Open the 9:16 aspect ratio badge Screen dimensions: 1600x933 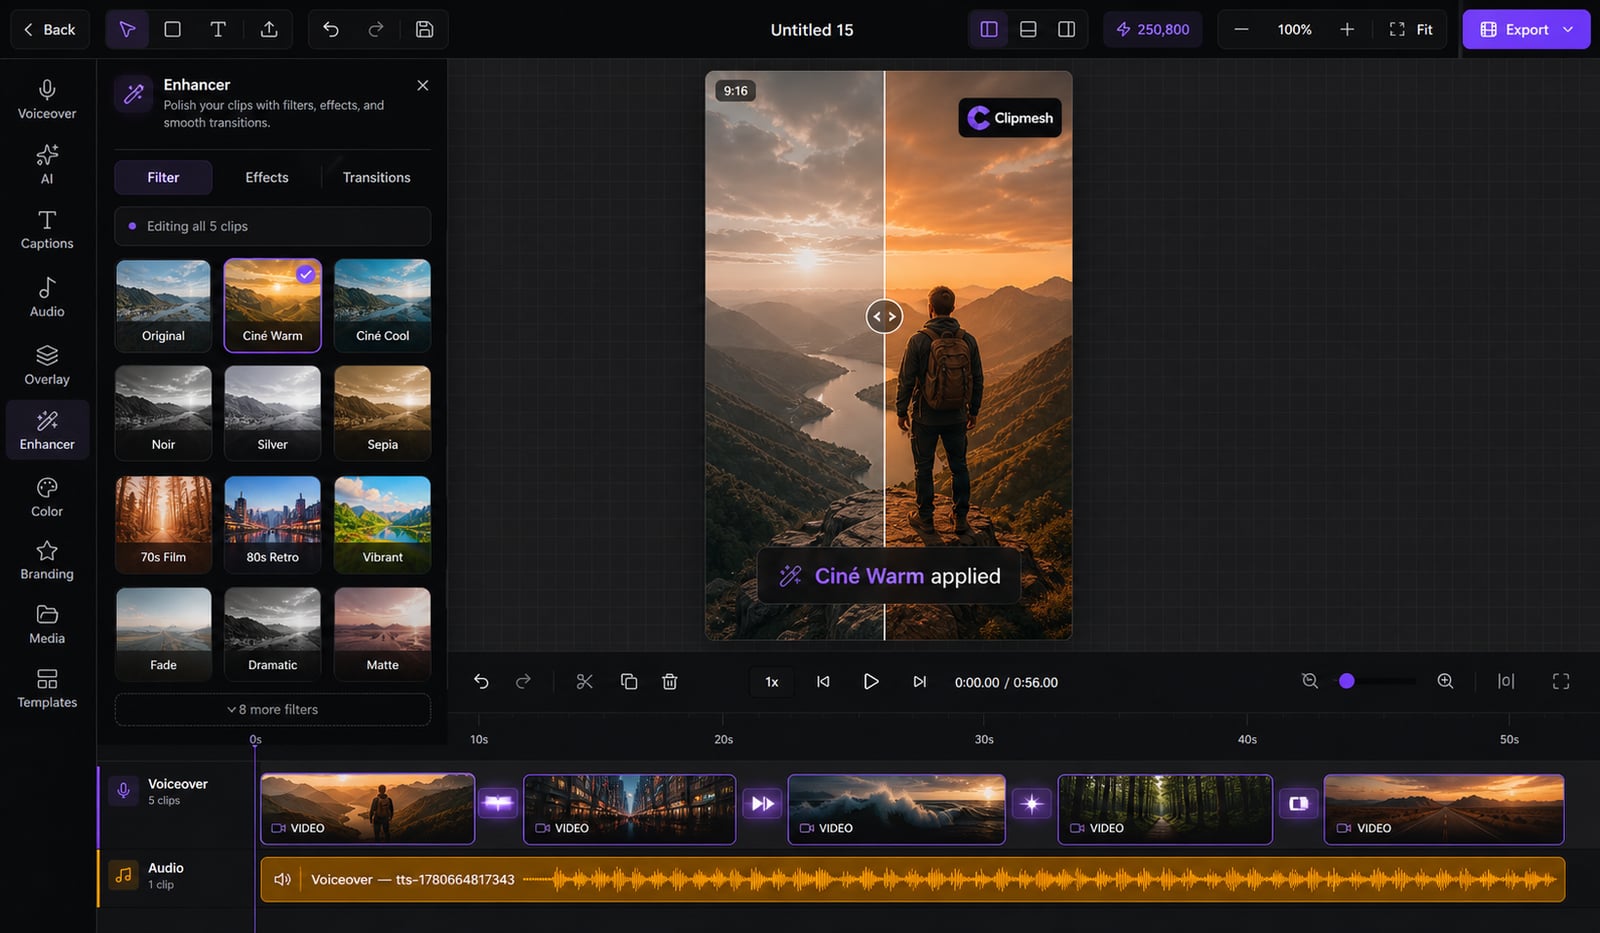click(x=736, y=91)
